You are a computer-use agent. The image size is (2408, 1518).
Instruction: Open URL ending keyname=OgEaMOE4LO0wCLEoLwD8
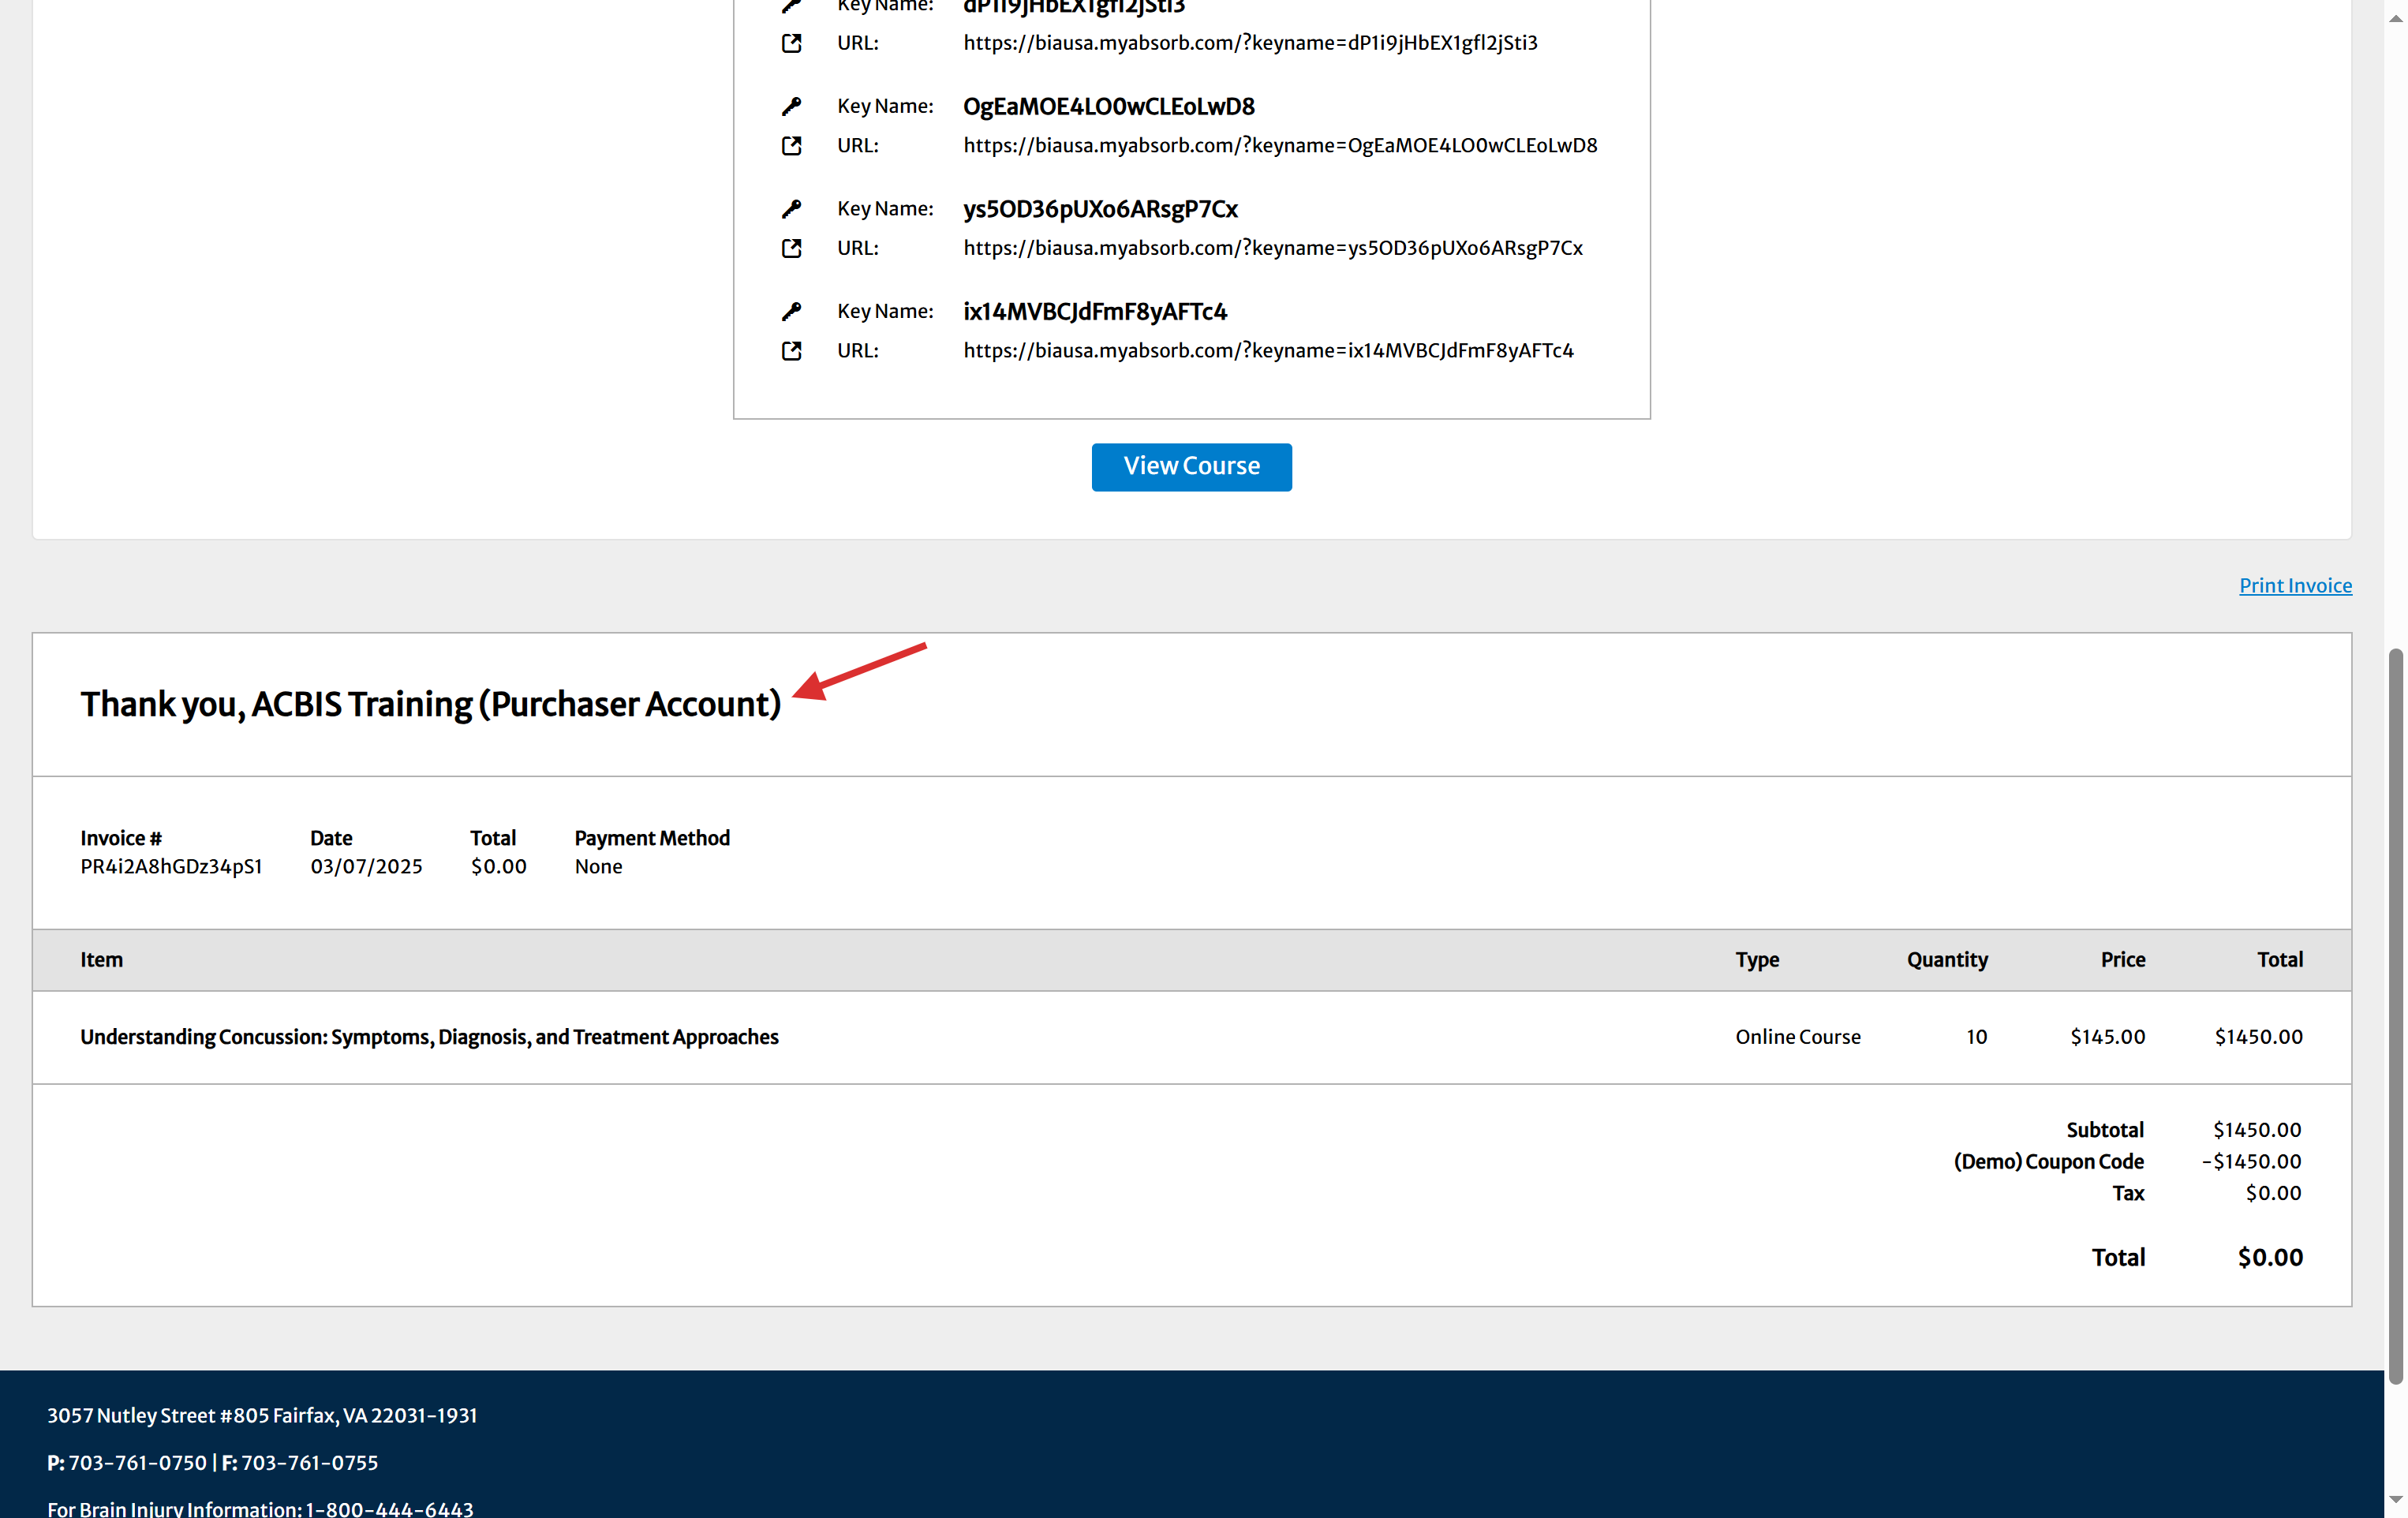tap(1280, 146)
